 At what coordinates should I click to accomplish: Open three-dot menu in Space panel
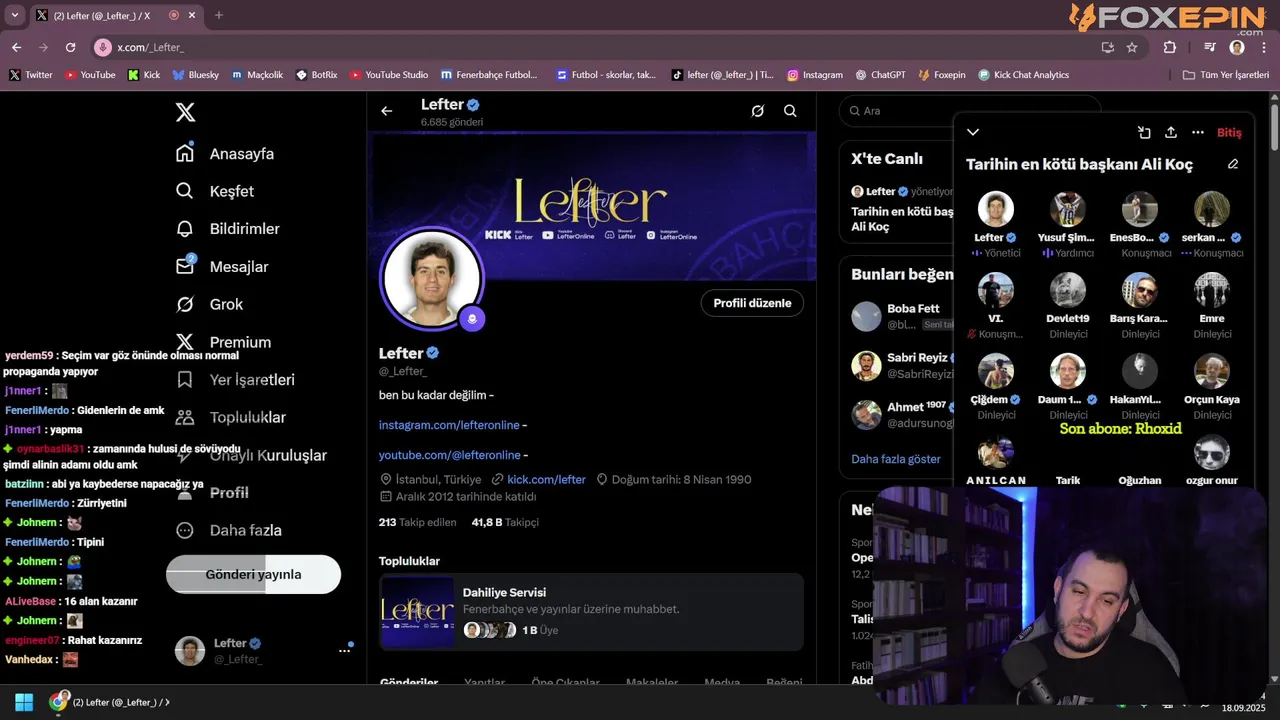[1198, 132]
